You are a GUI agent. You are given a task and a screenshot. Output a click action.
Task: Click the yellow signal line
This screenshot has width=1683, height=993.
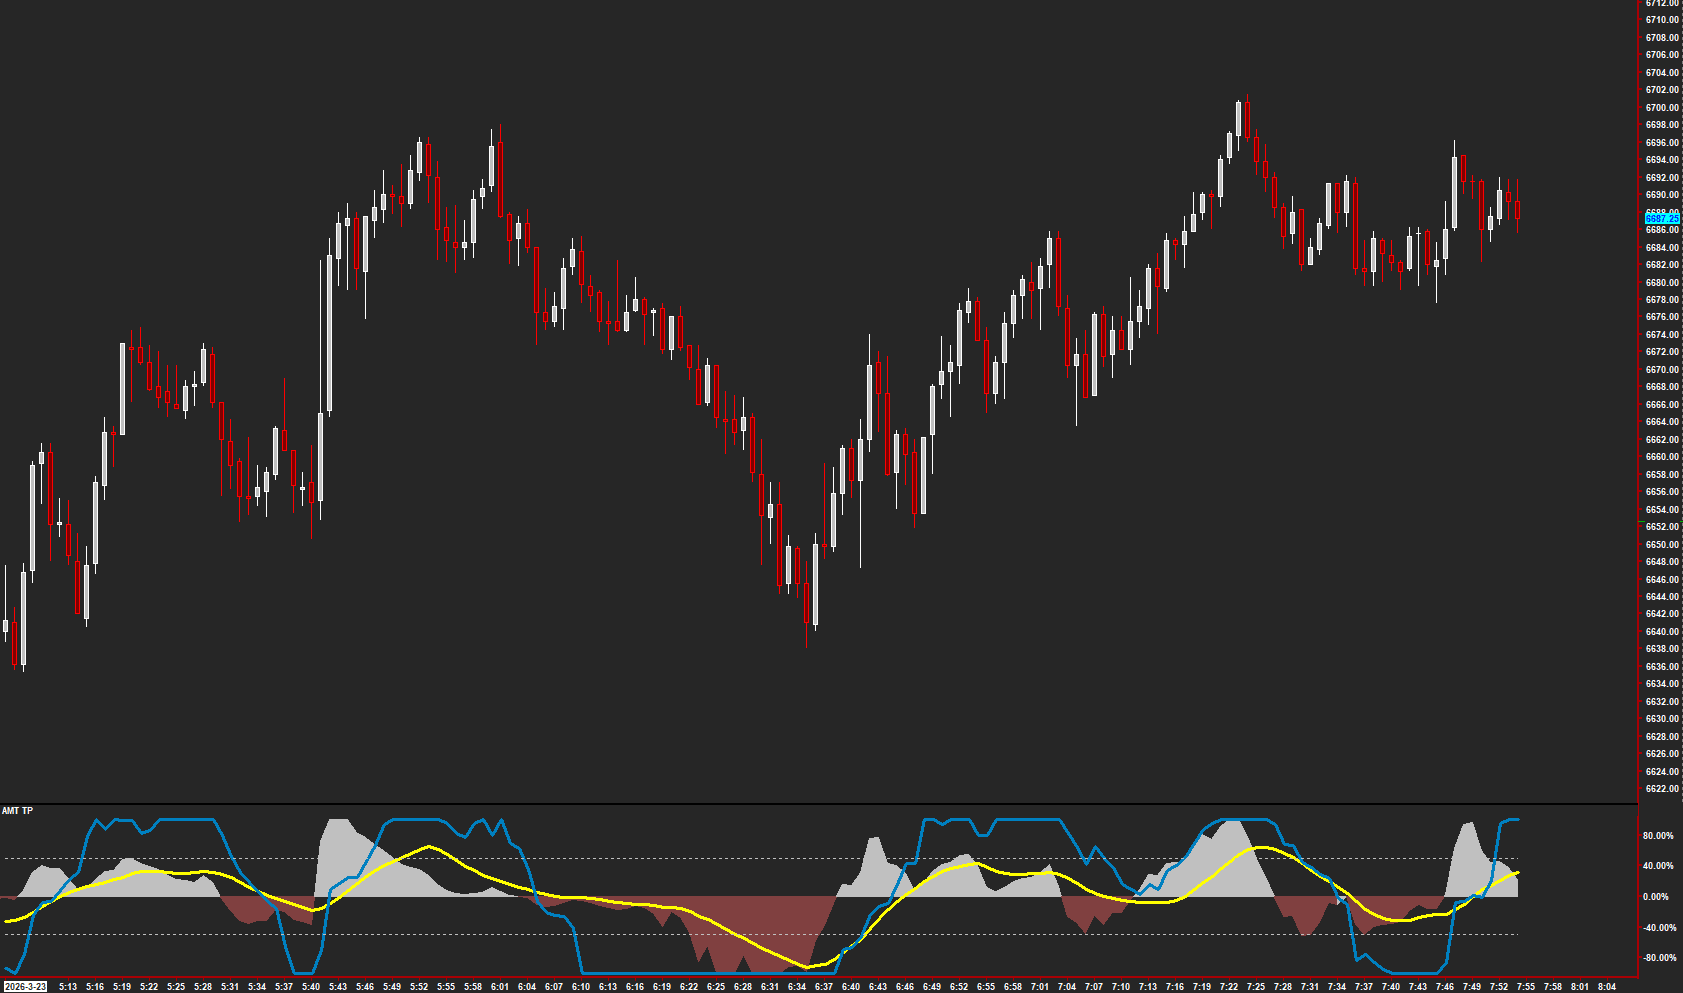tap(430, 848)
